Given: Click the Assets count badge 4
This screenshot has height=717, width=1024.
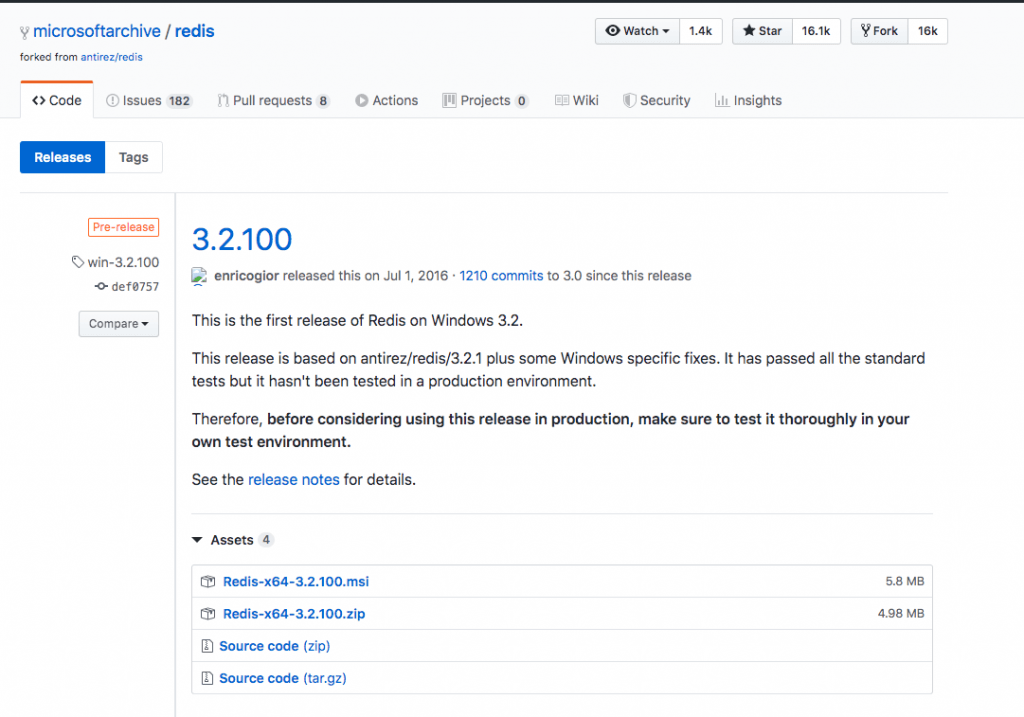Looking at the screenshot, I should click(266, 540).
